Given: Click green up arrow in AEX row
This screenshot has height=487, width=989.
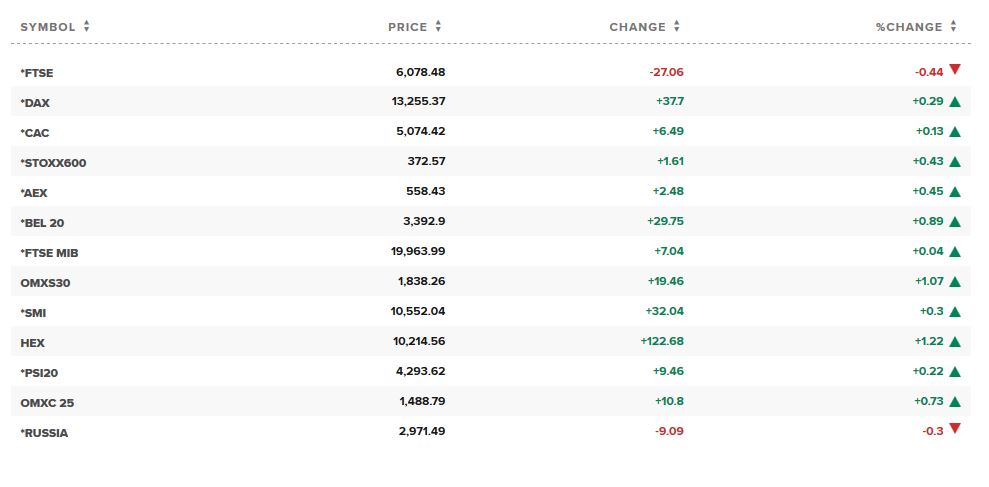Looking at the screenshot, I should [954, 192].
